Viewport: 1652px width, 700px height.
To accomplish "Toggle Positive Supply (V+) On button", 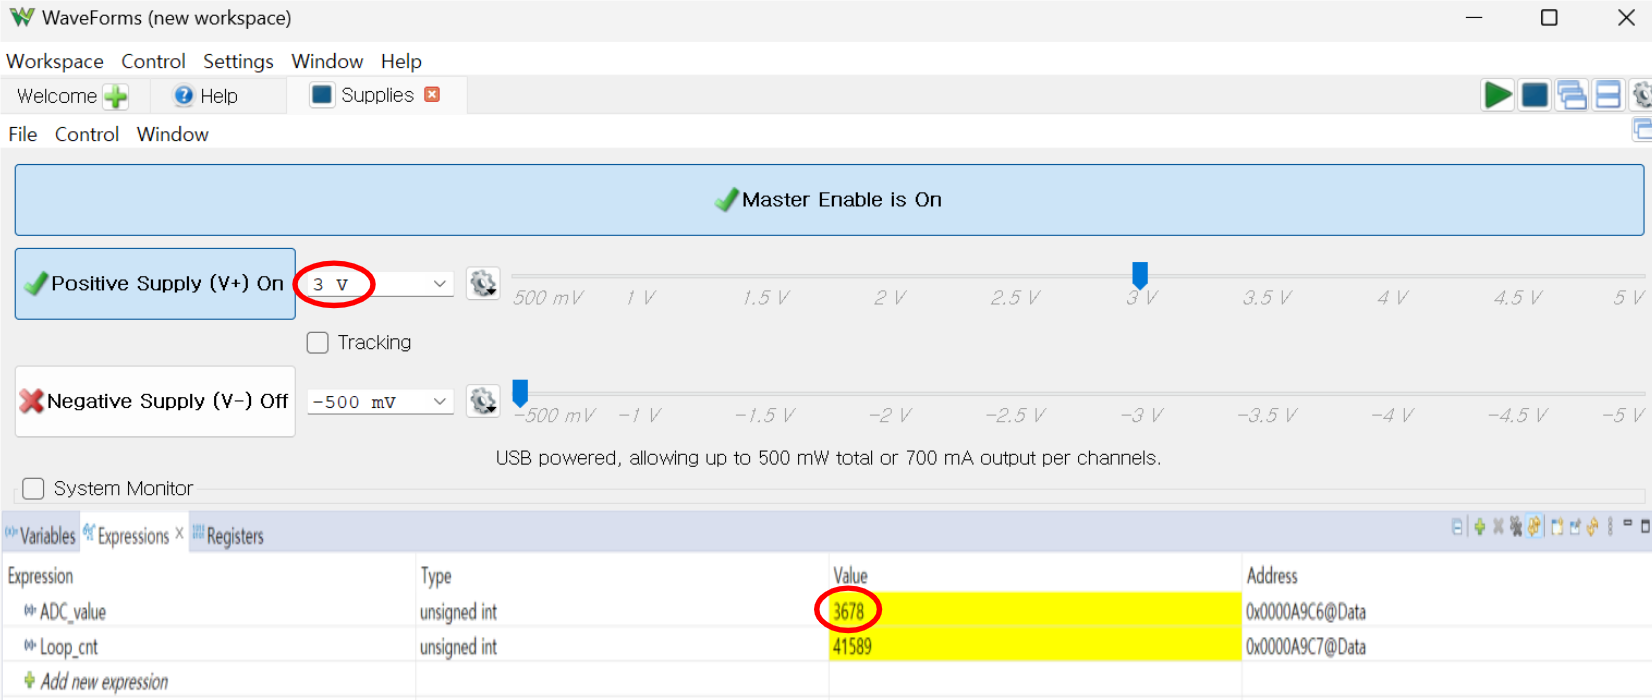I will [155, 284].
